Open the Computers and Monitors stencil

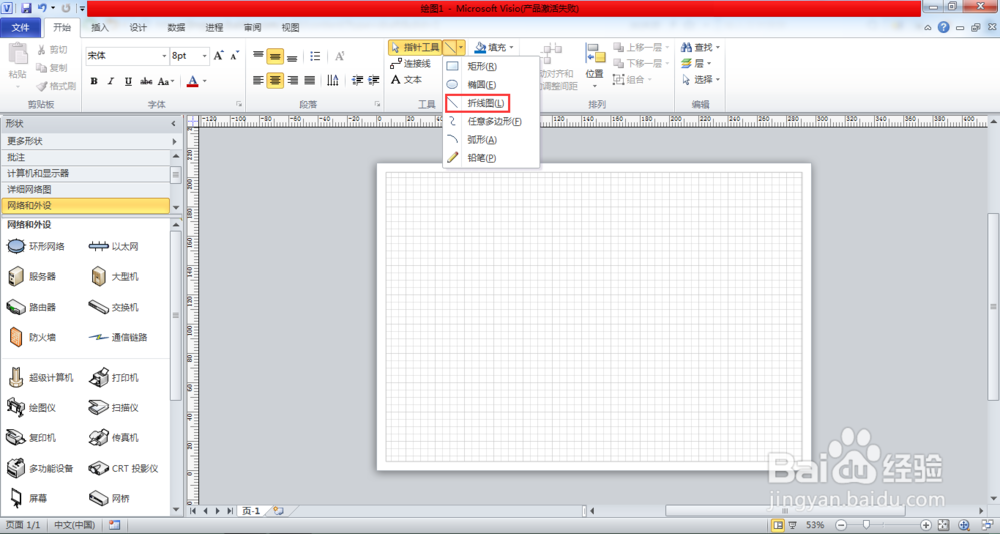pyautogui.click(x=85, y=174)
